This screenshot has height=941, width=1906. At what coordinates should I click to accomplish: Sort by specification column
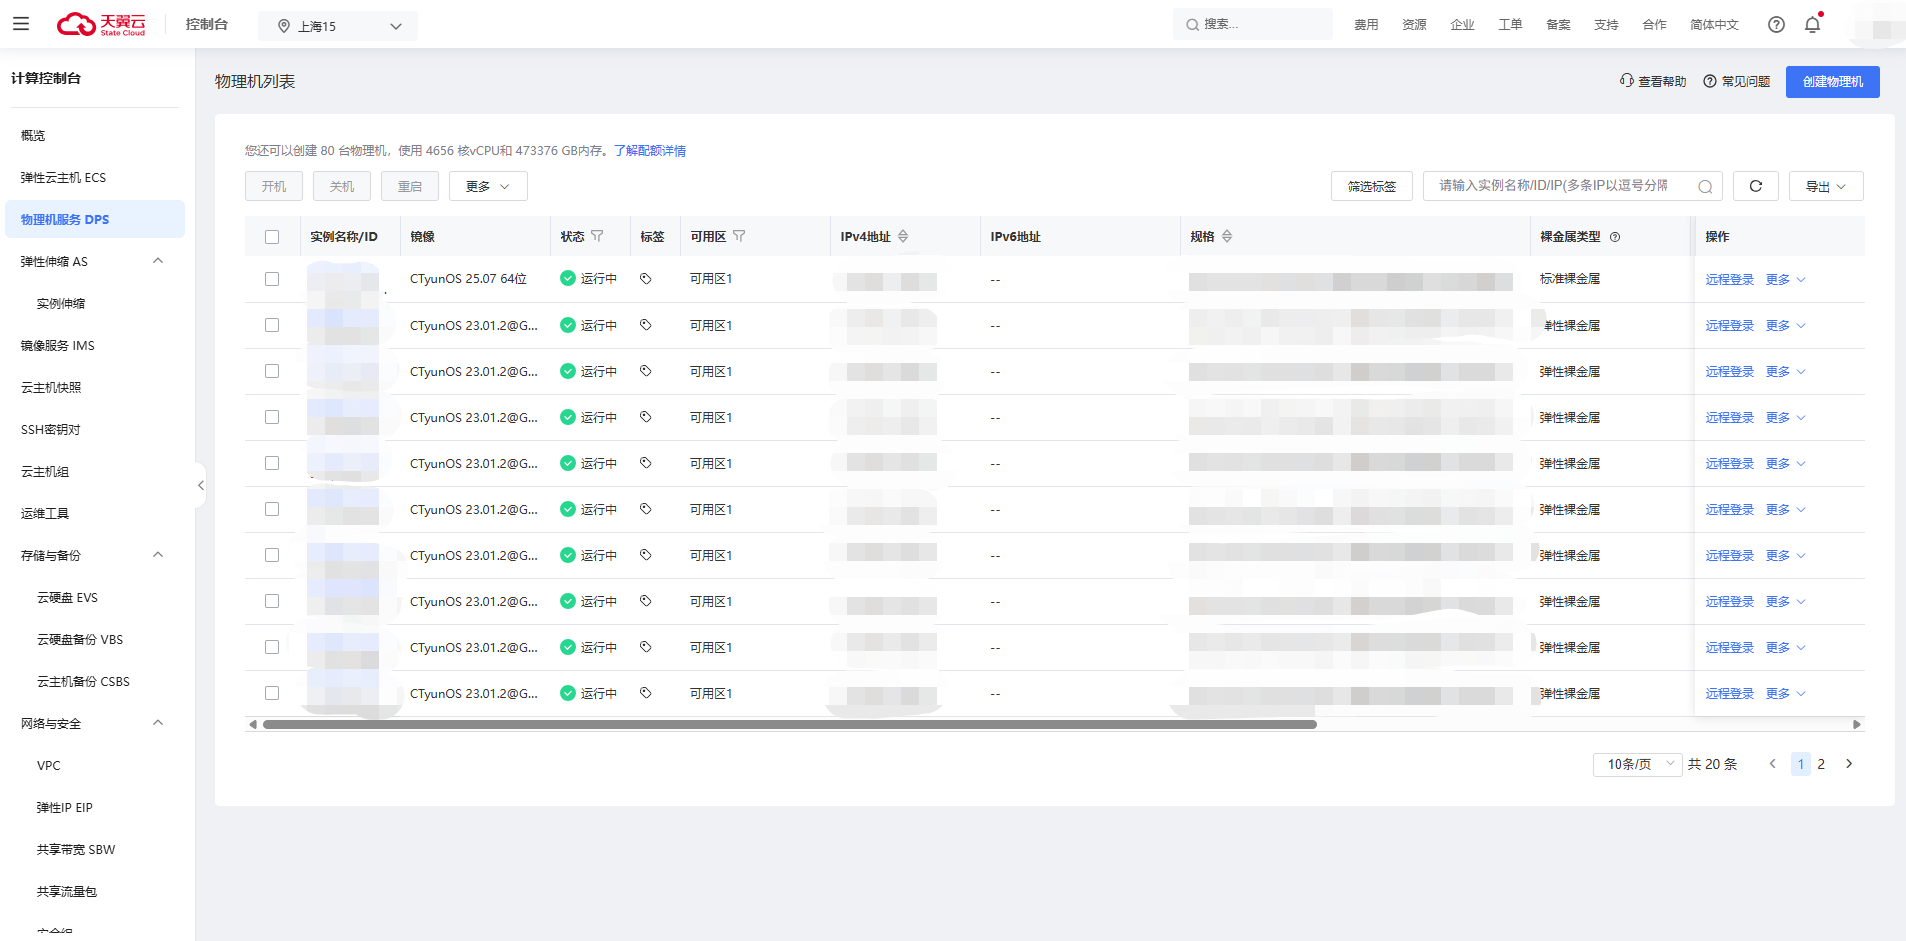coord(1227,236)
